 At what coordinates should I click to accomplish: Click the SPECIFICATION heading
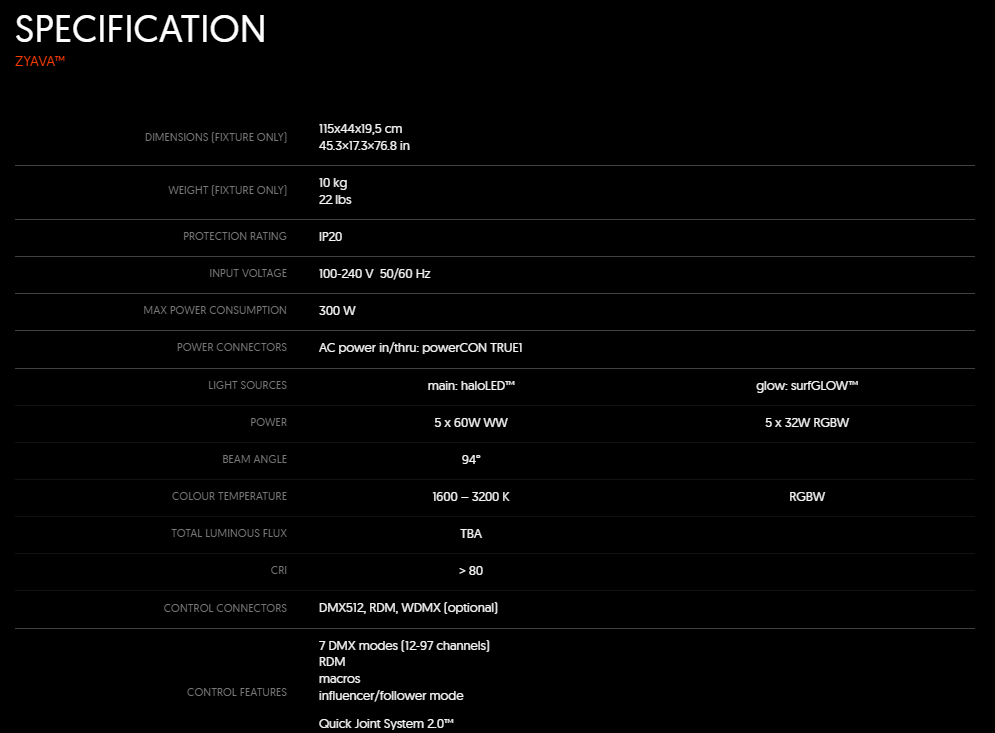pyautogui.click(x=140, y=29)
